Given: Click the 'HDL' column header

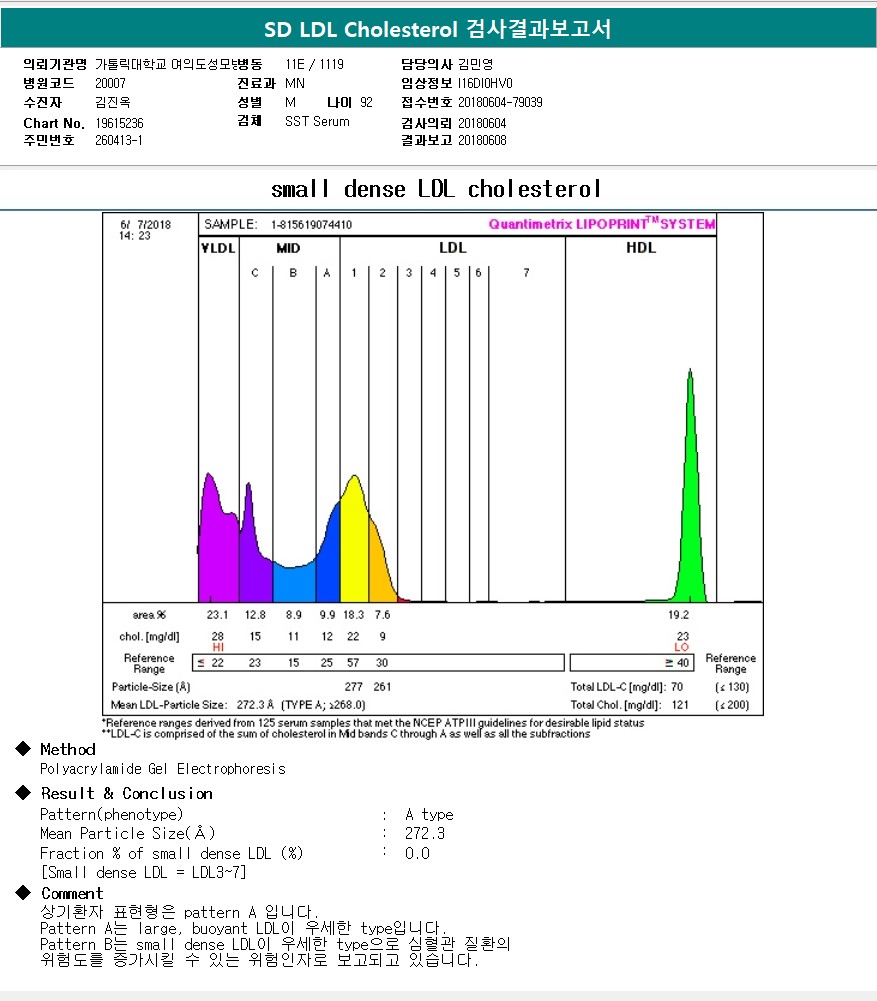Looking at the screenshot, I should tap(641, 248).
